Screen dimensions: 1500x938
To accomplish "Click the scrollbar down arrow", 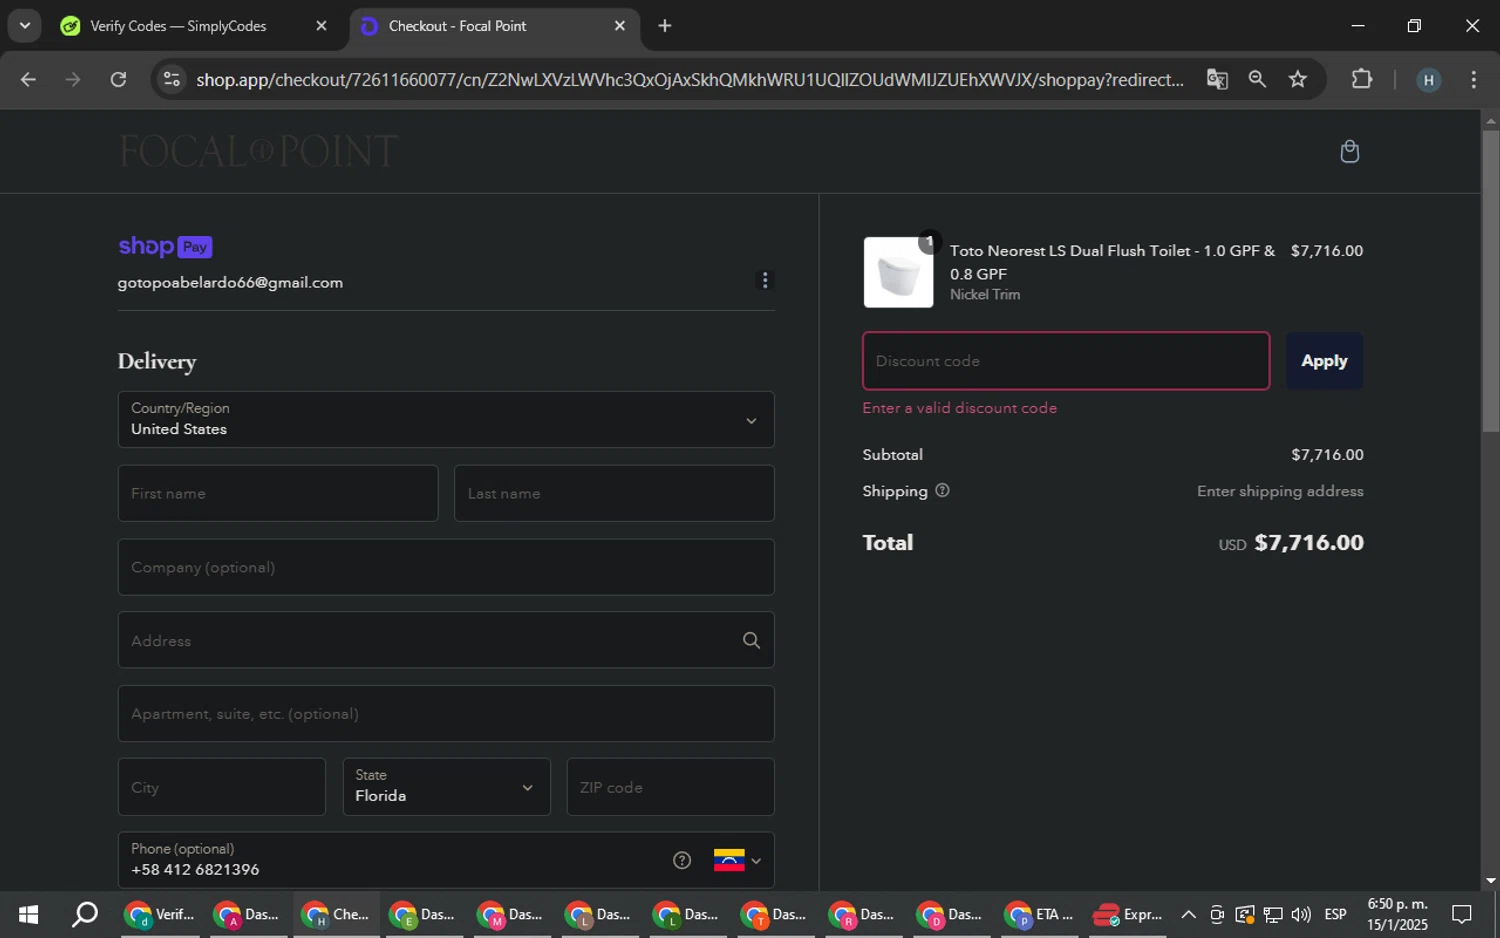I will click(1490, 881).
